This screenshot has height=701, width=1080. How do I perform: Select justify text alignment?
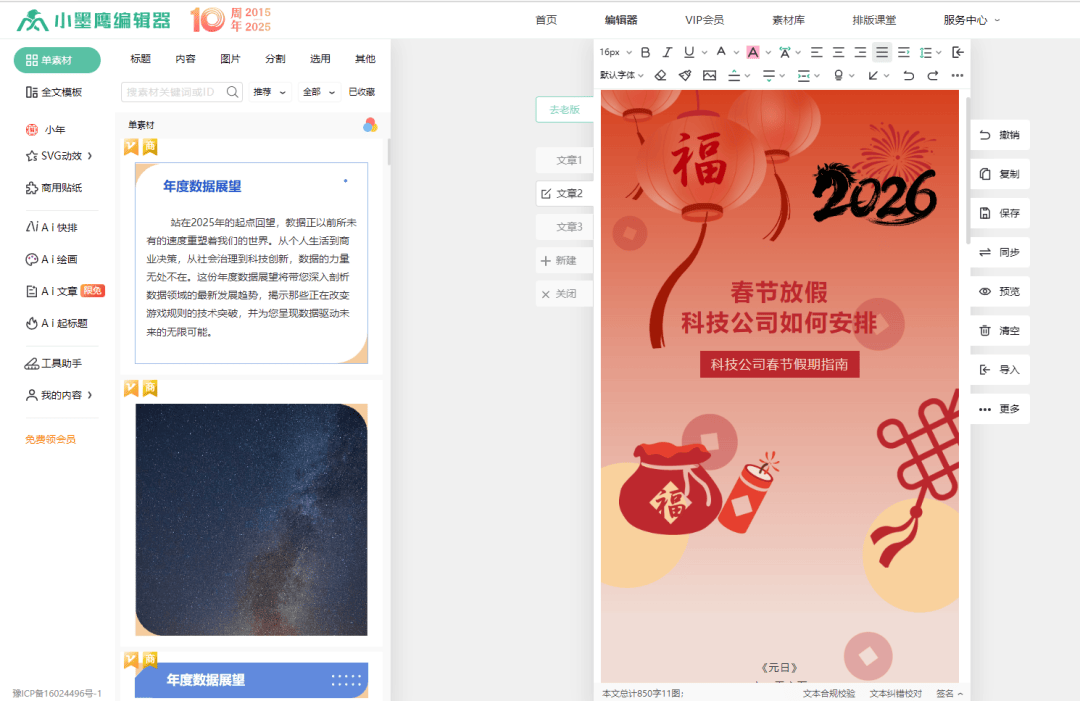point(881,52)
